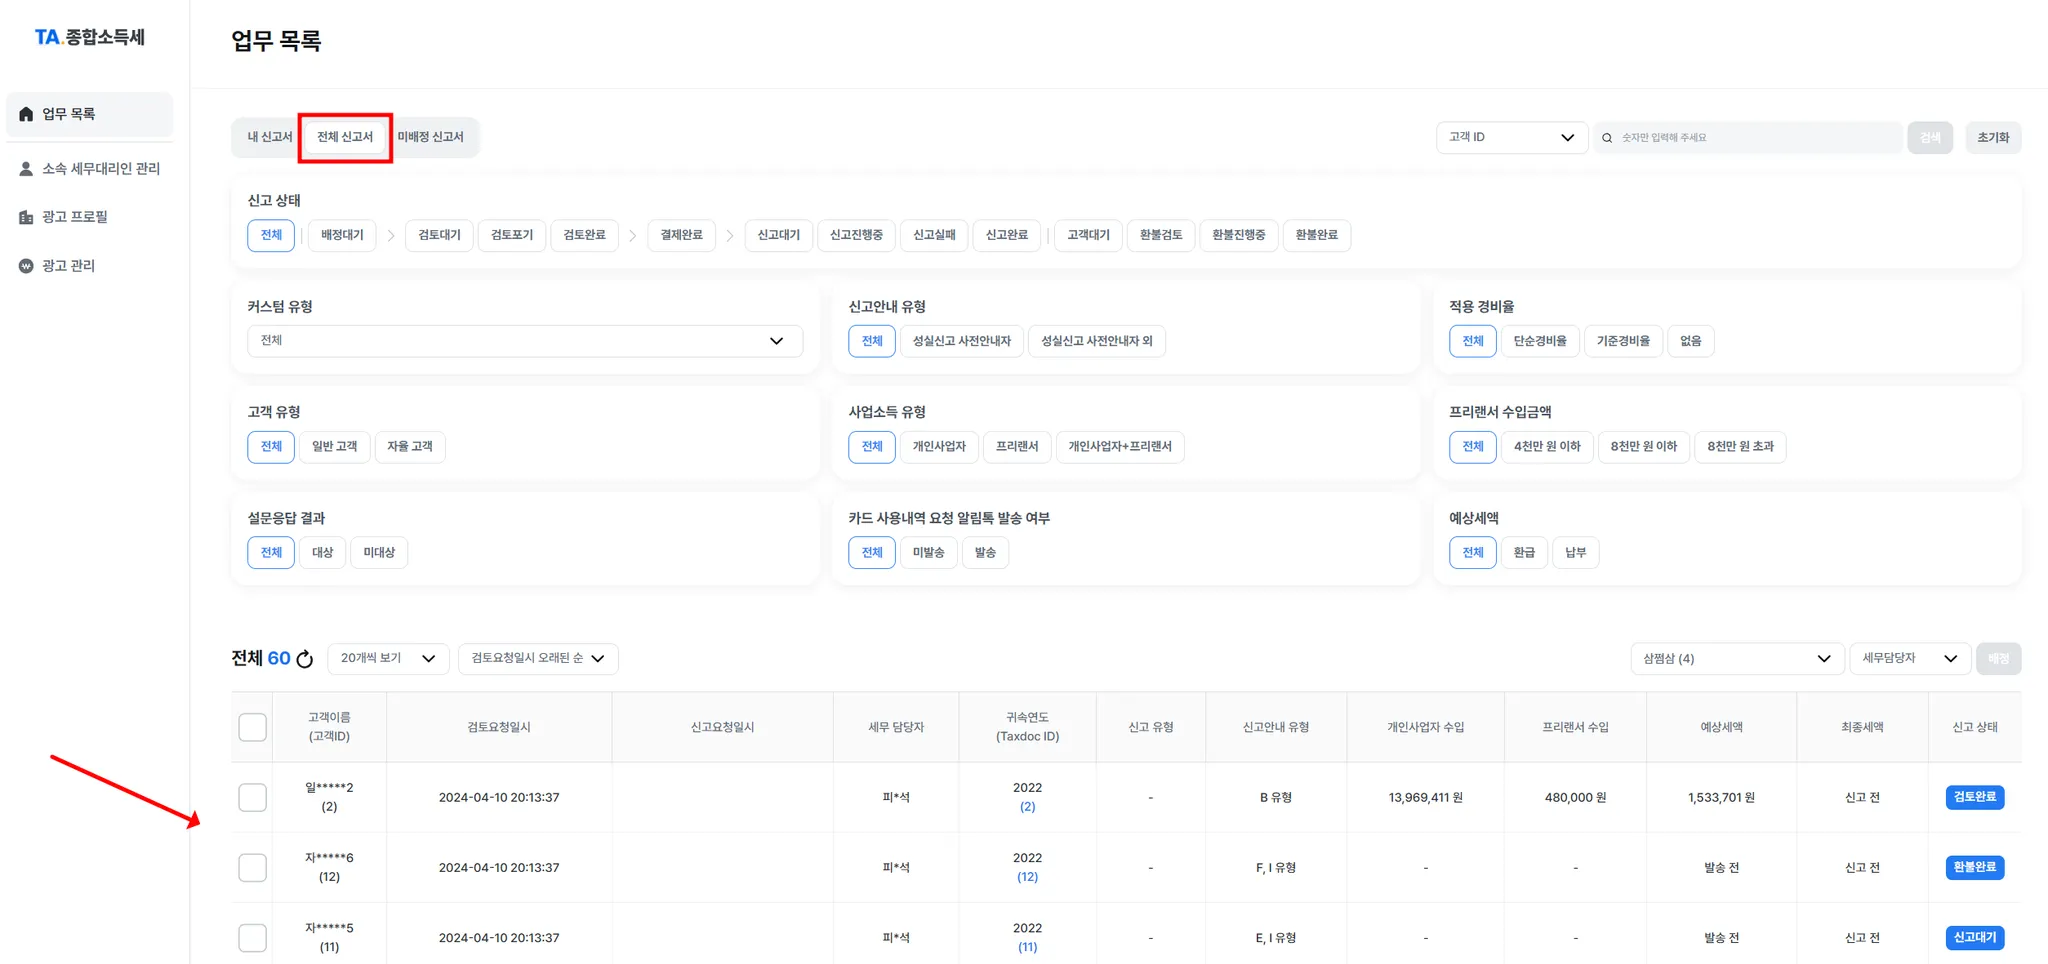Click the 광고 프로필 building icon

tap(26, 217)
